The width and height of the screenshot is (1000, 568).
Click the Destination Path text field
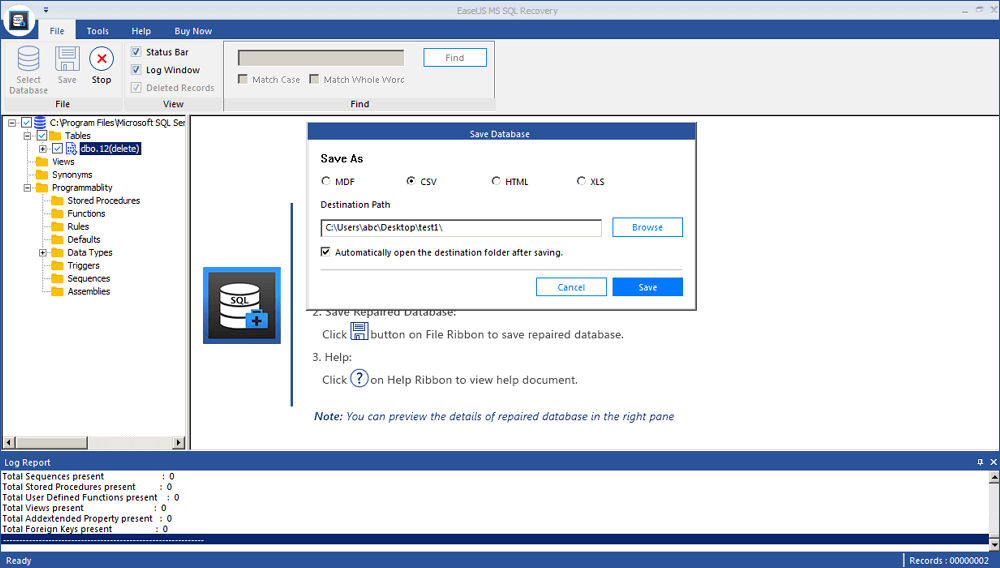click(x=461, y=228)
